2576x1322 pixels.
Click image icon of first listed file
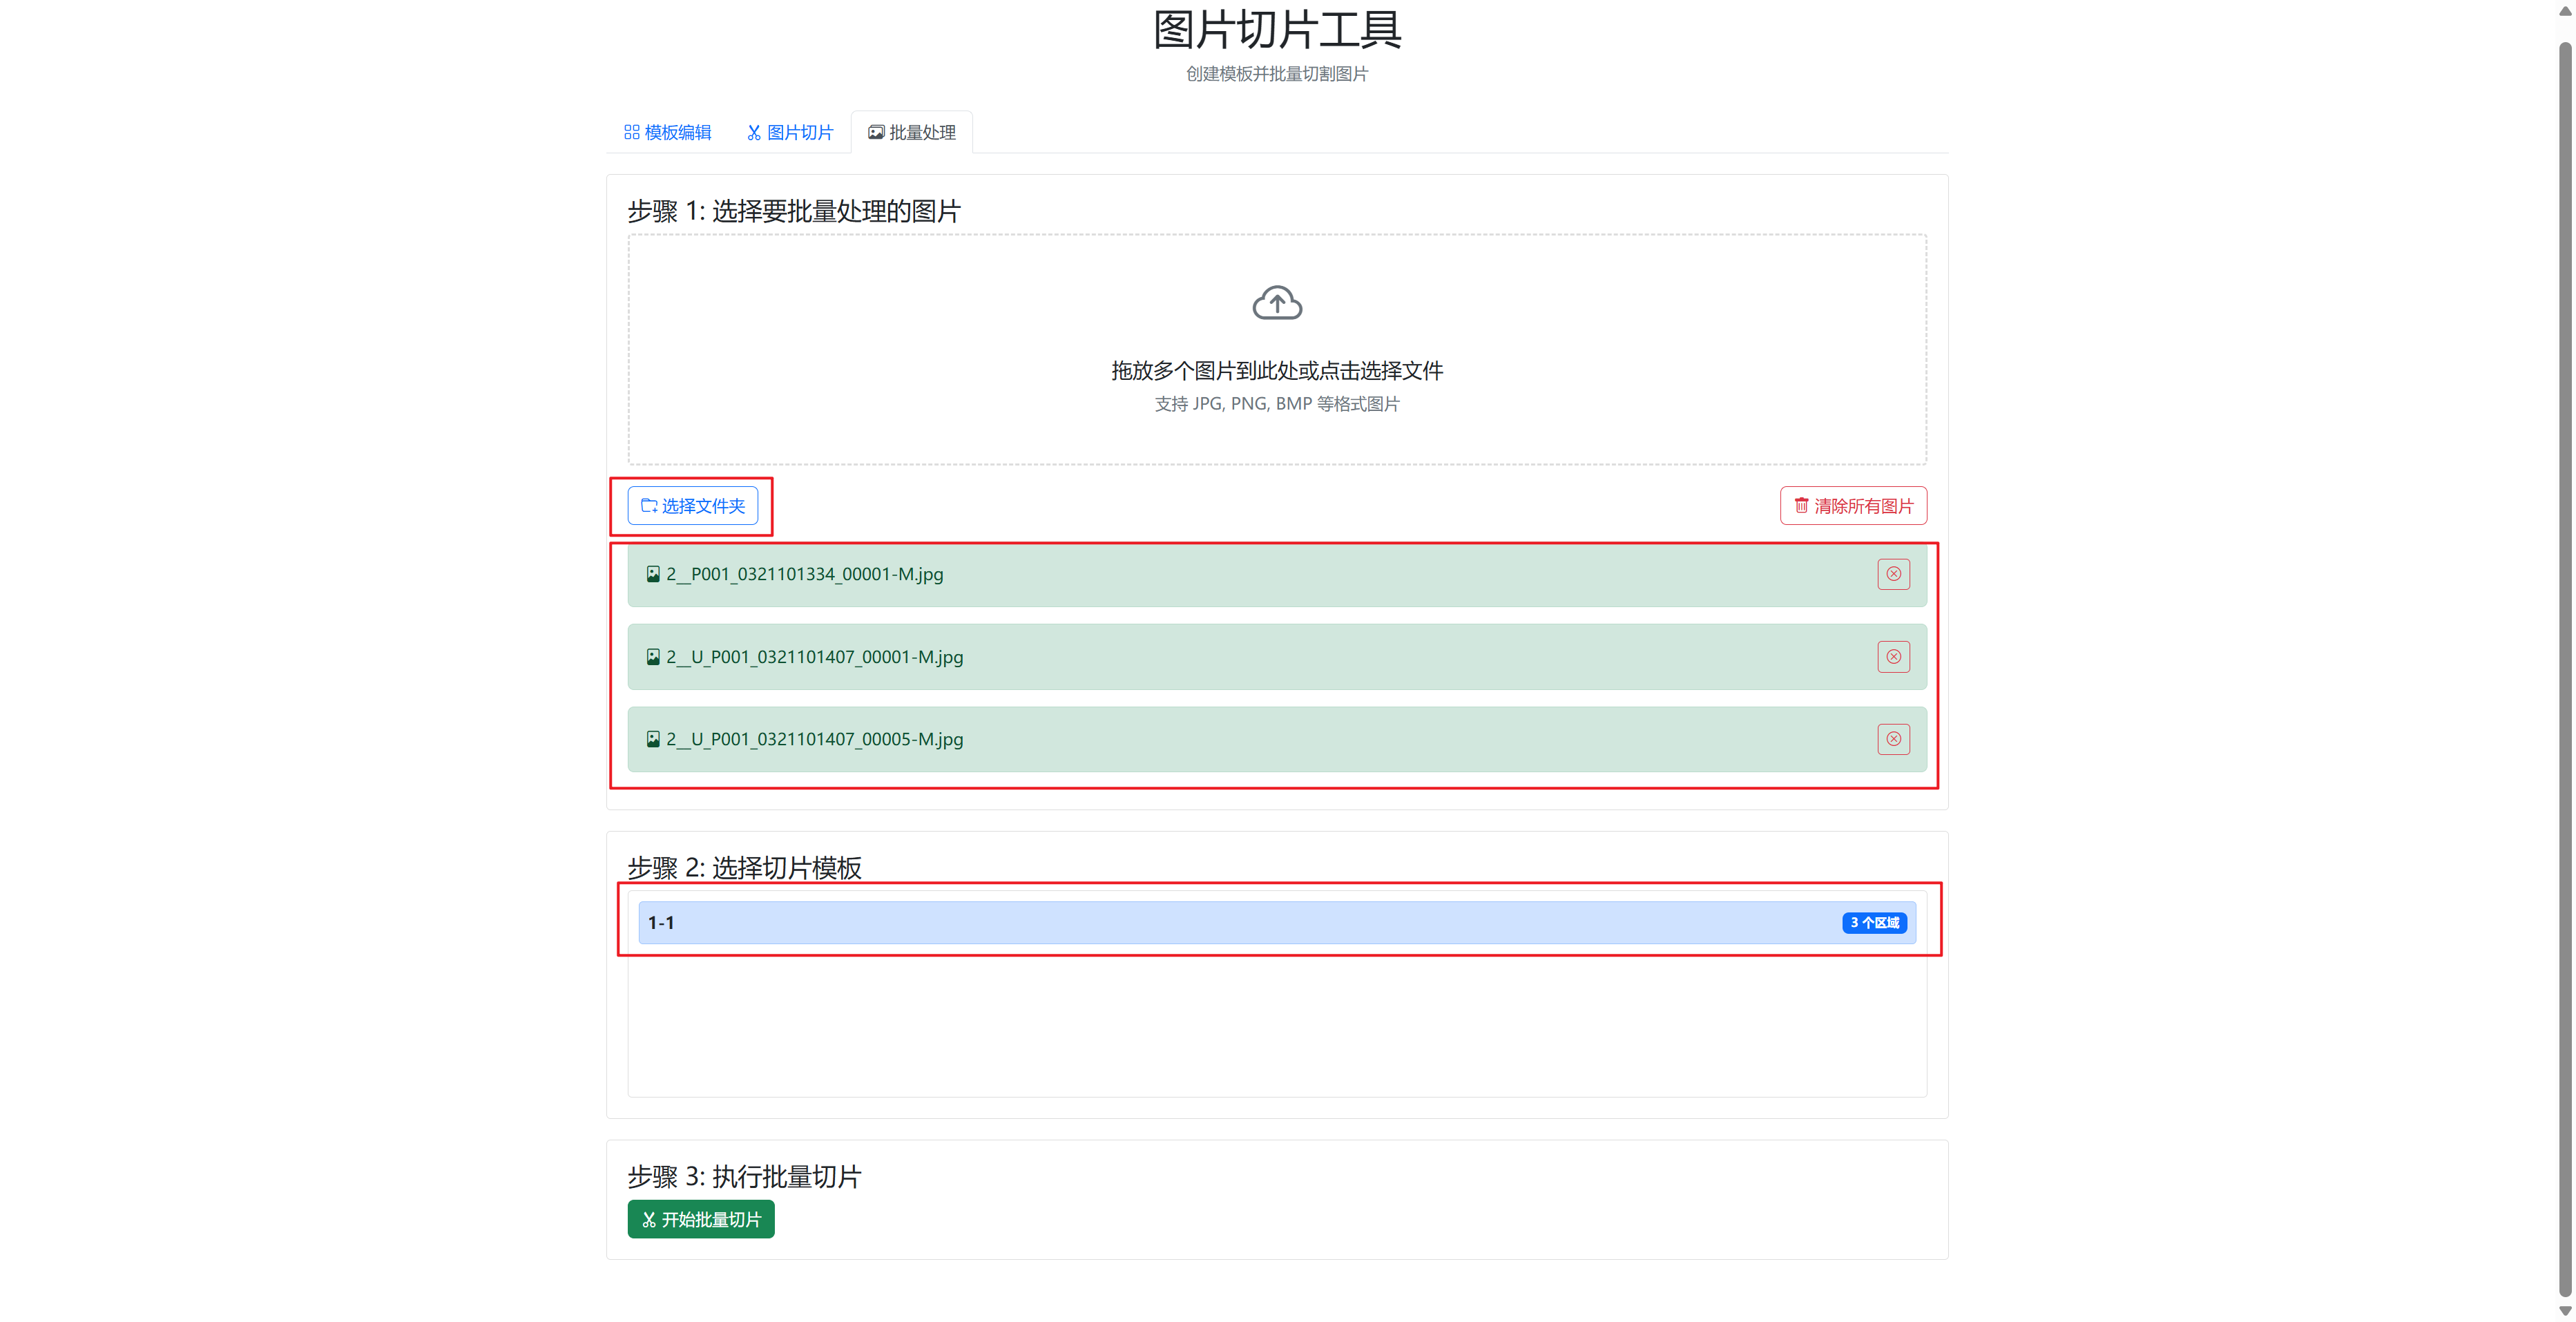pyautogui.click(x=653, y=574)
